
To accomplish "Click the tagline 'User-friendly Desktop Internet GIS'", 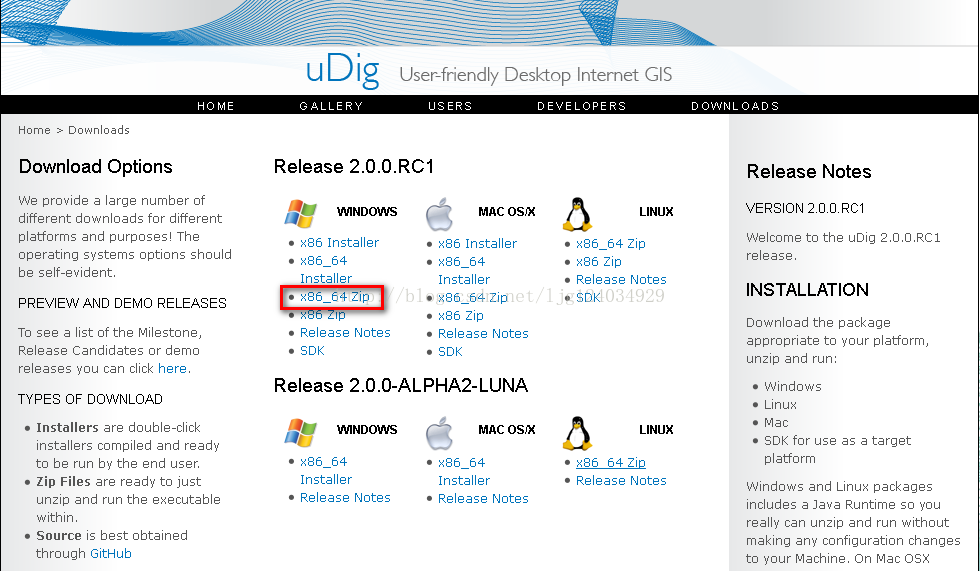I will 536,75.
